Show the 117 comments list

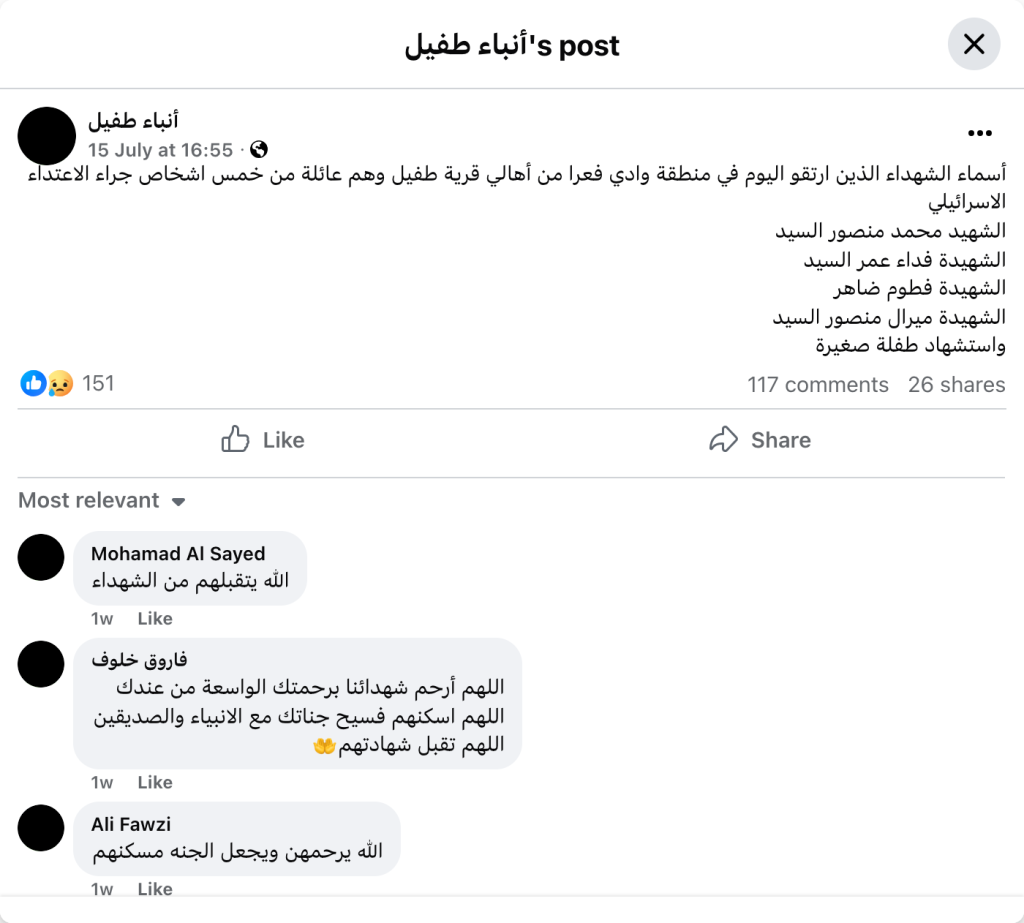817,385
